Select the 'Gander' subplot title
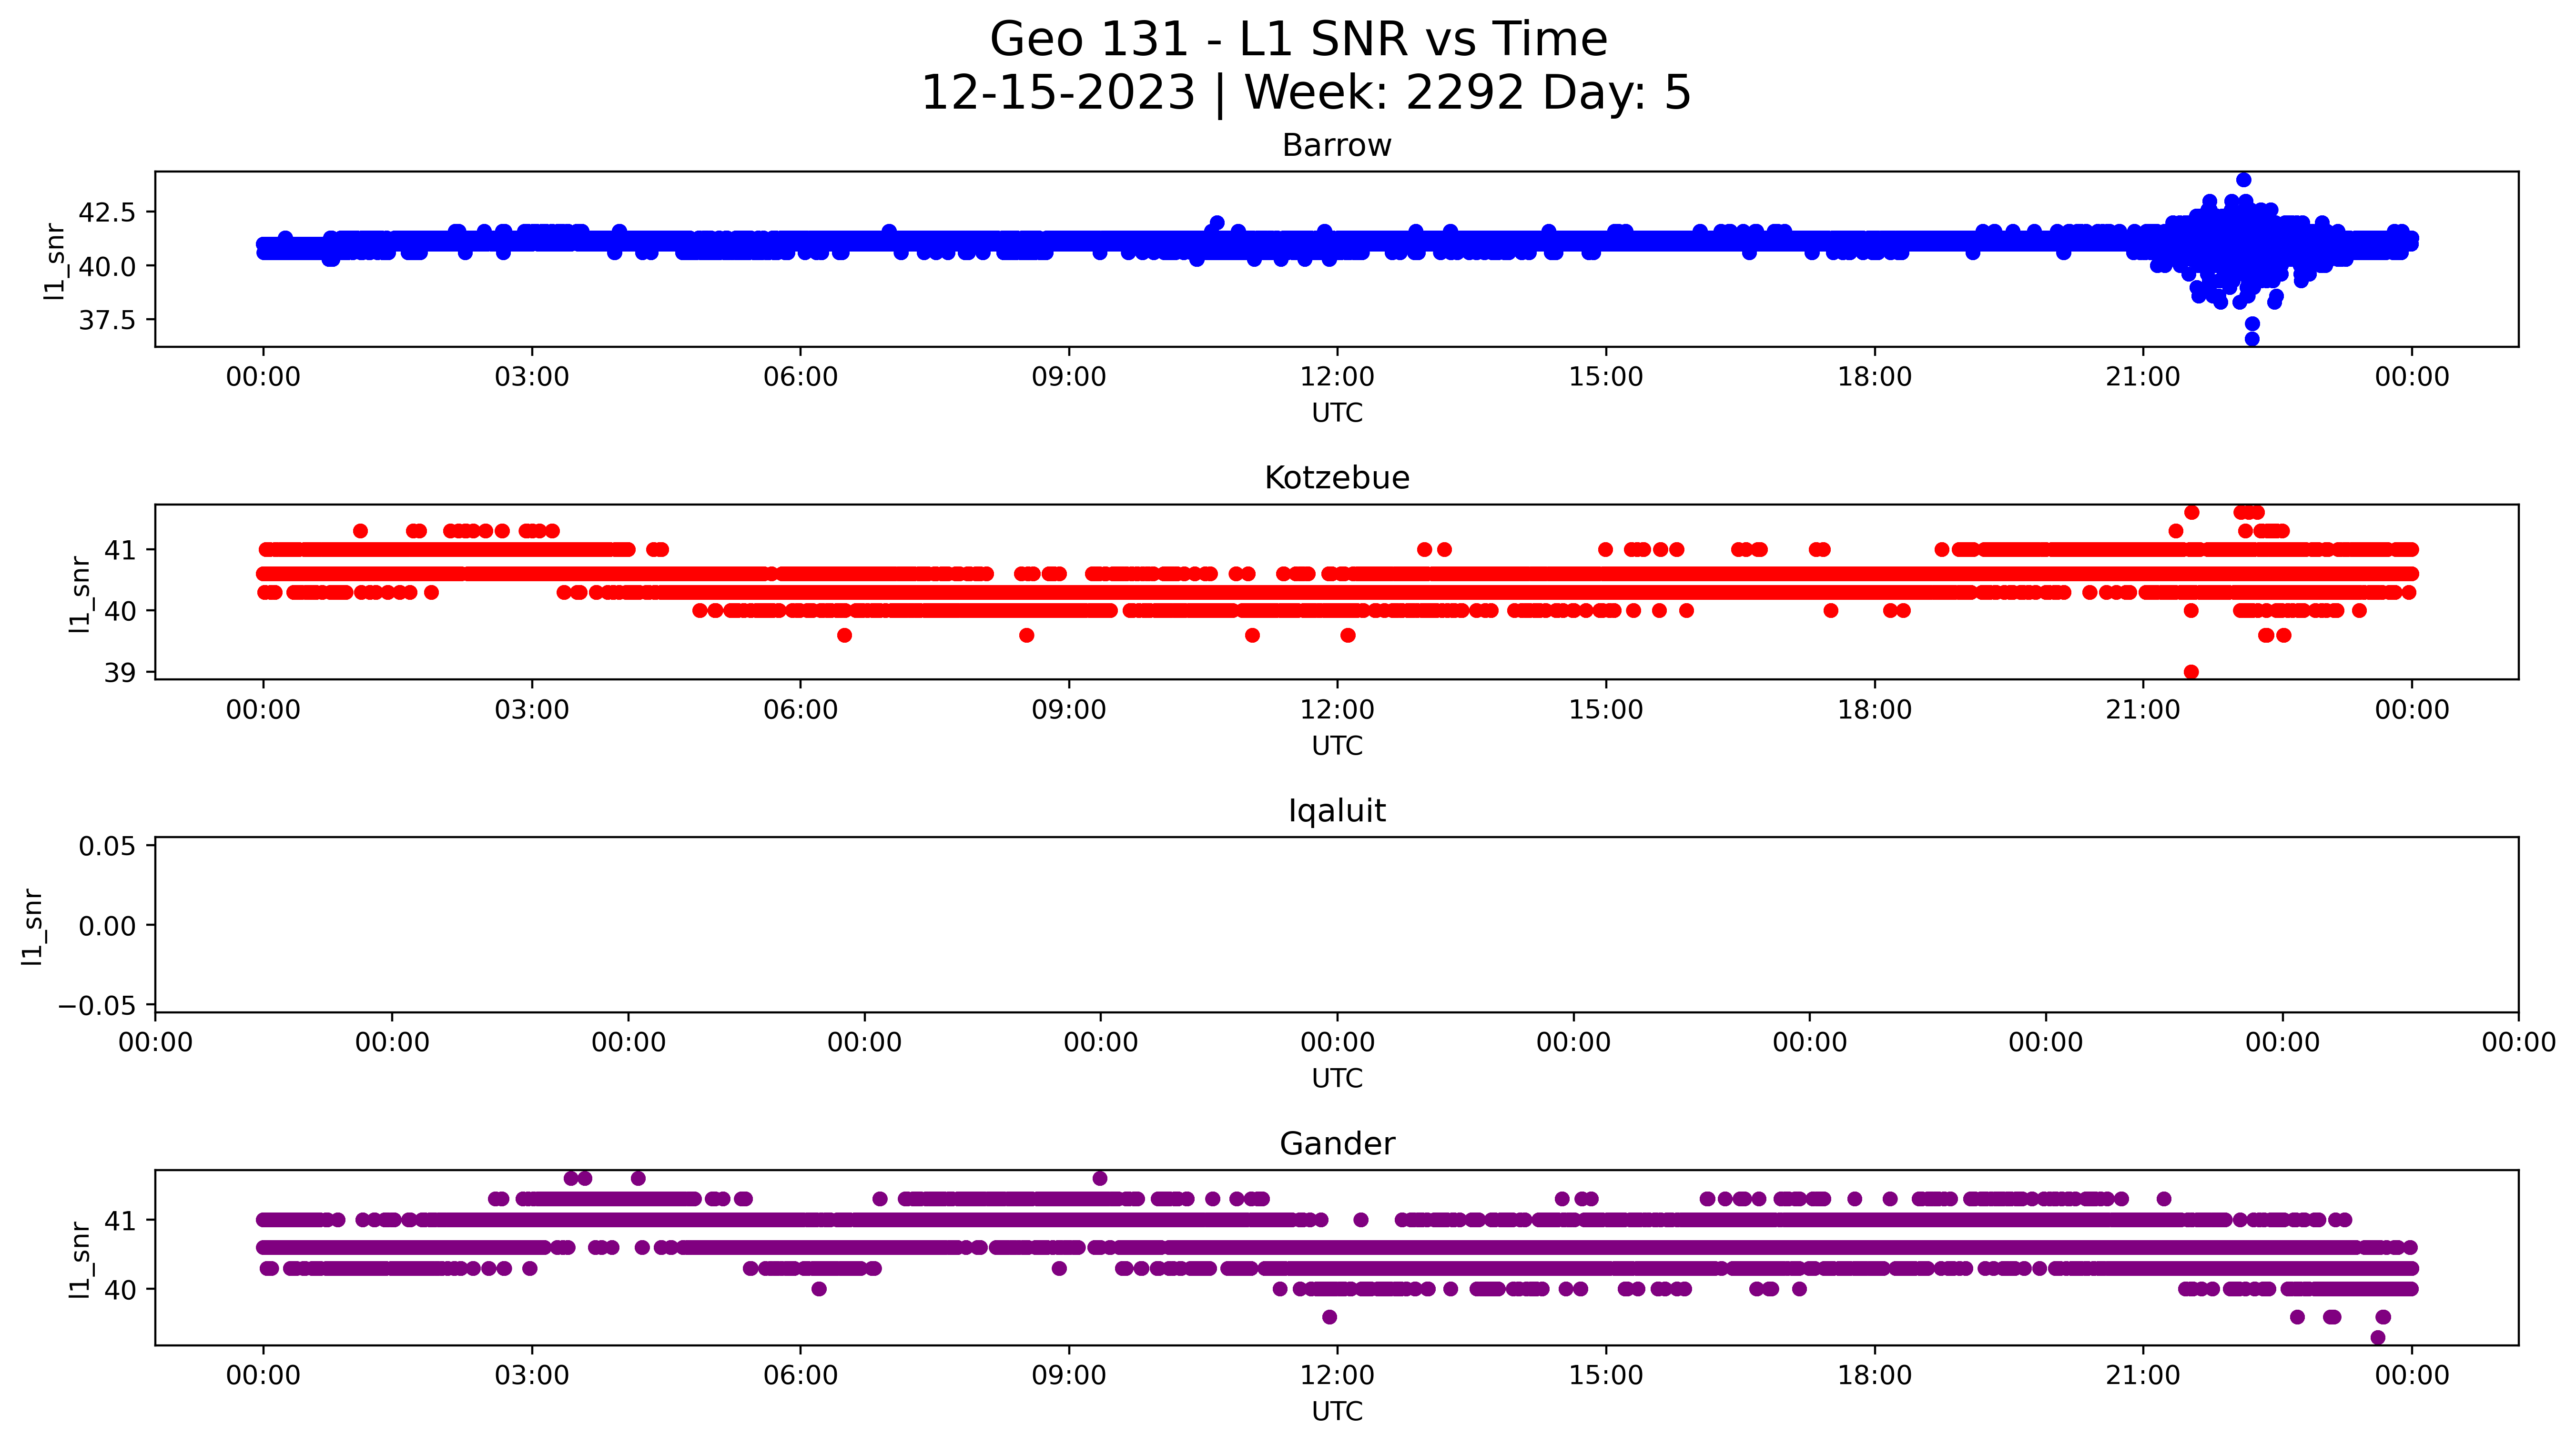This screenshot has width=2576, height=1445. (1336, 1144)
